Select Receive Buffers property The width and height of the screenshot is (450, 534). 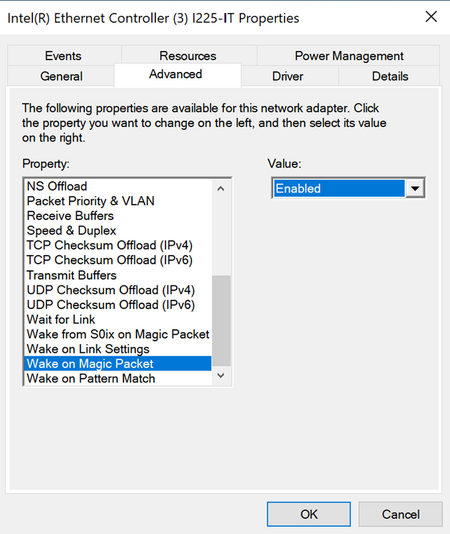pyautogui.click(x=118, y=216)
